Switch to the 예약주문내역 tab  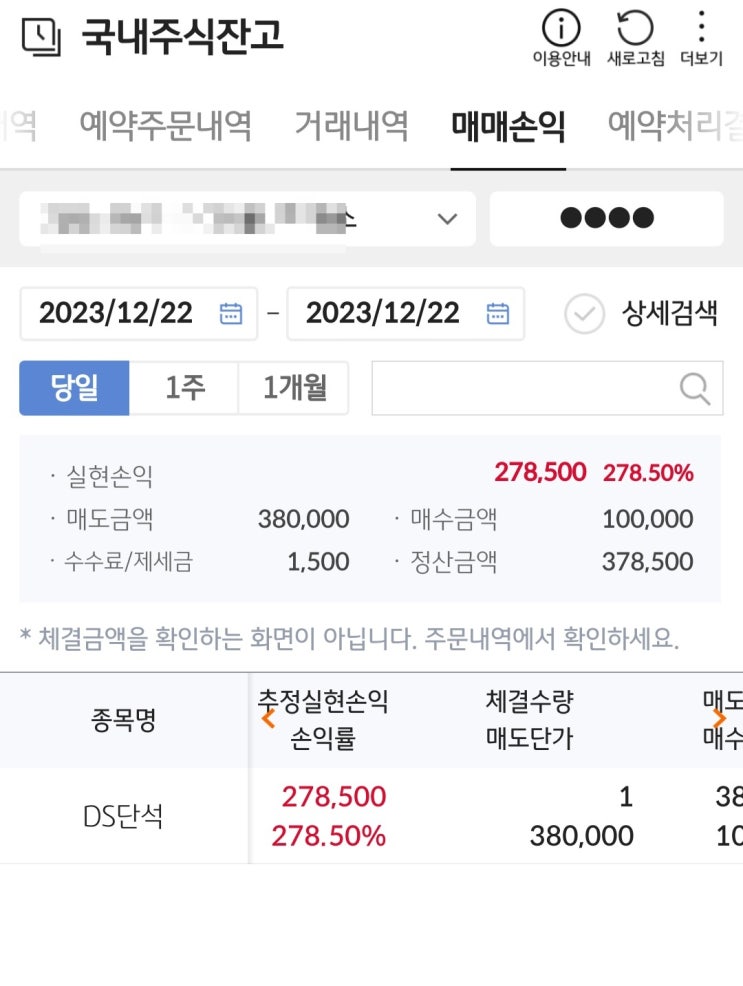165,125
